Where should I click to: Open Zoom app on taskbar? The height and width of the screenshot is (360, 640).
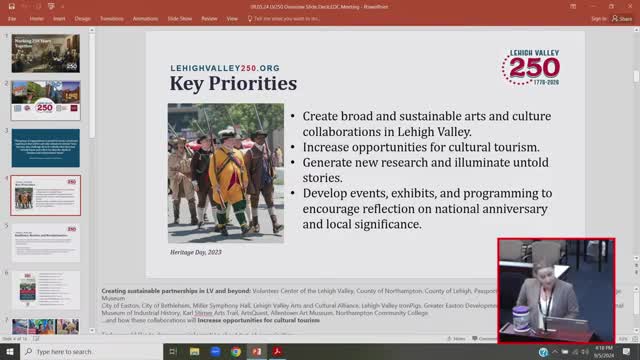point(215,351)
